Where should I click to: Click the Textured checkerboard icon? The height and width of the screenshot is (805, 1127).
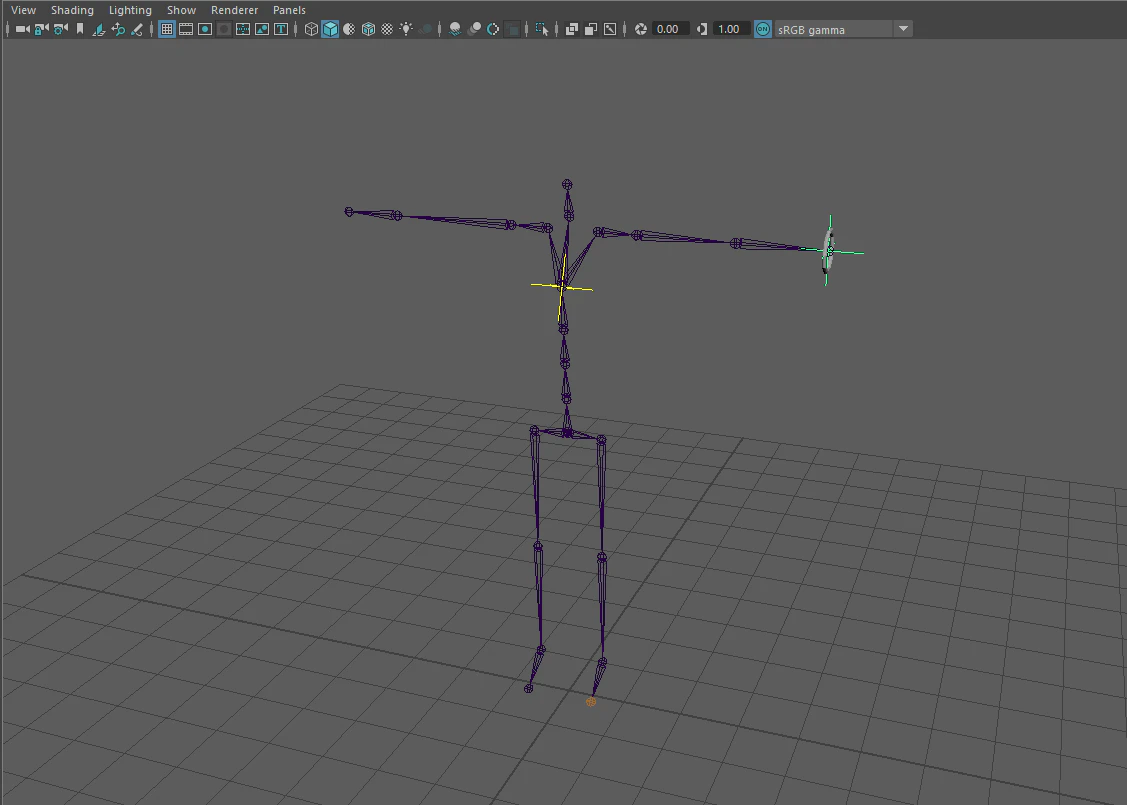click(x=387, y=29)
